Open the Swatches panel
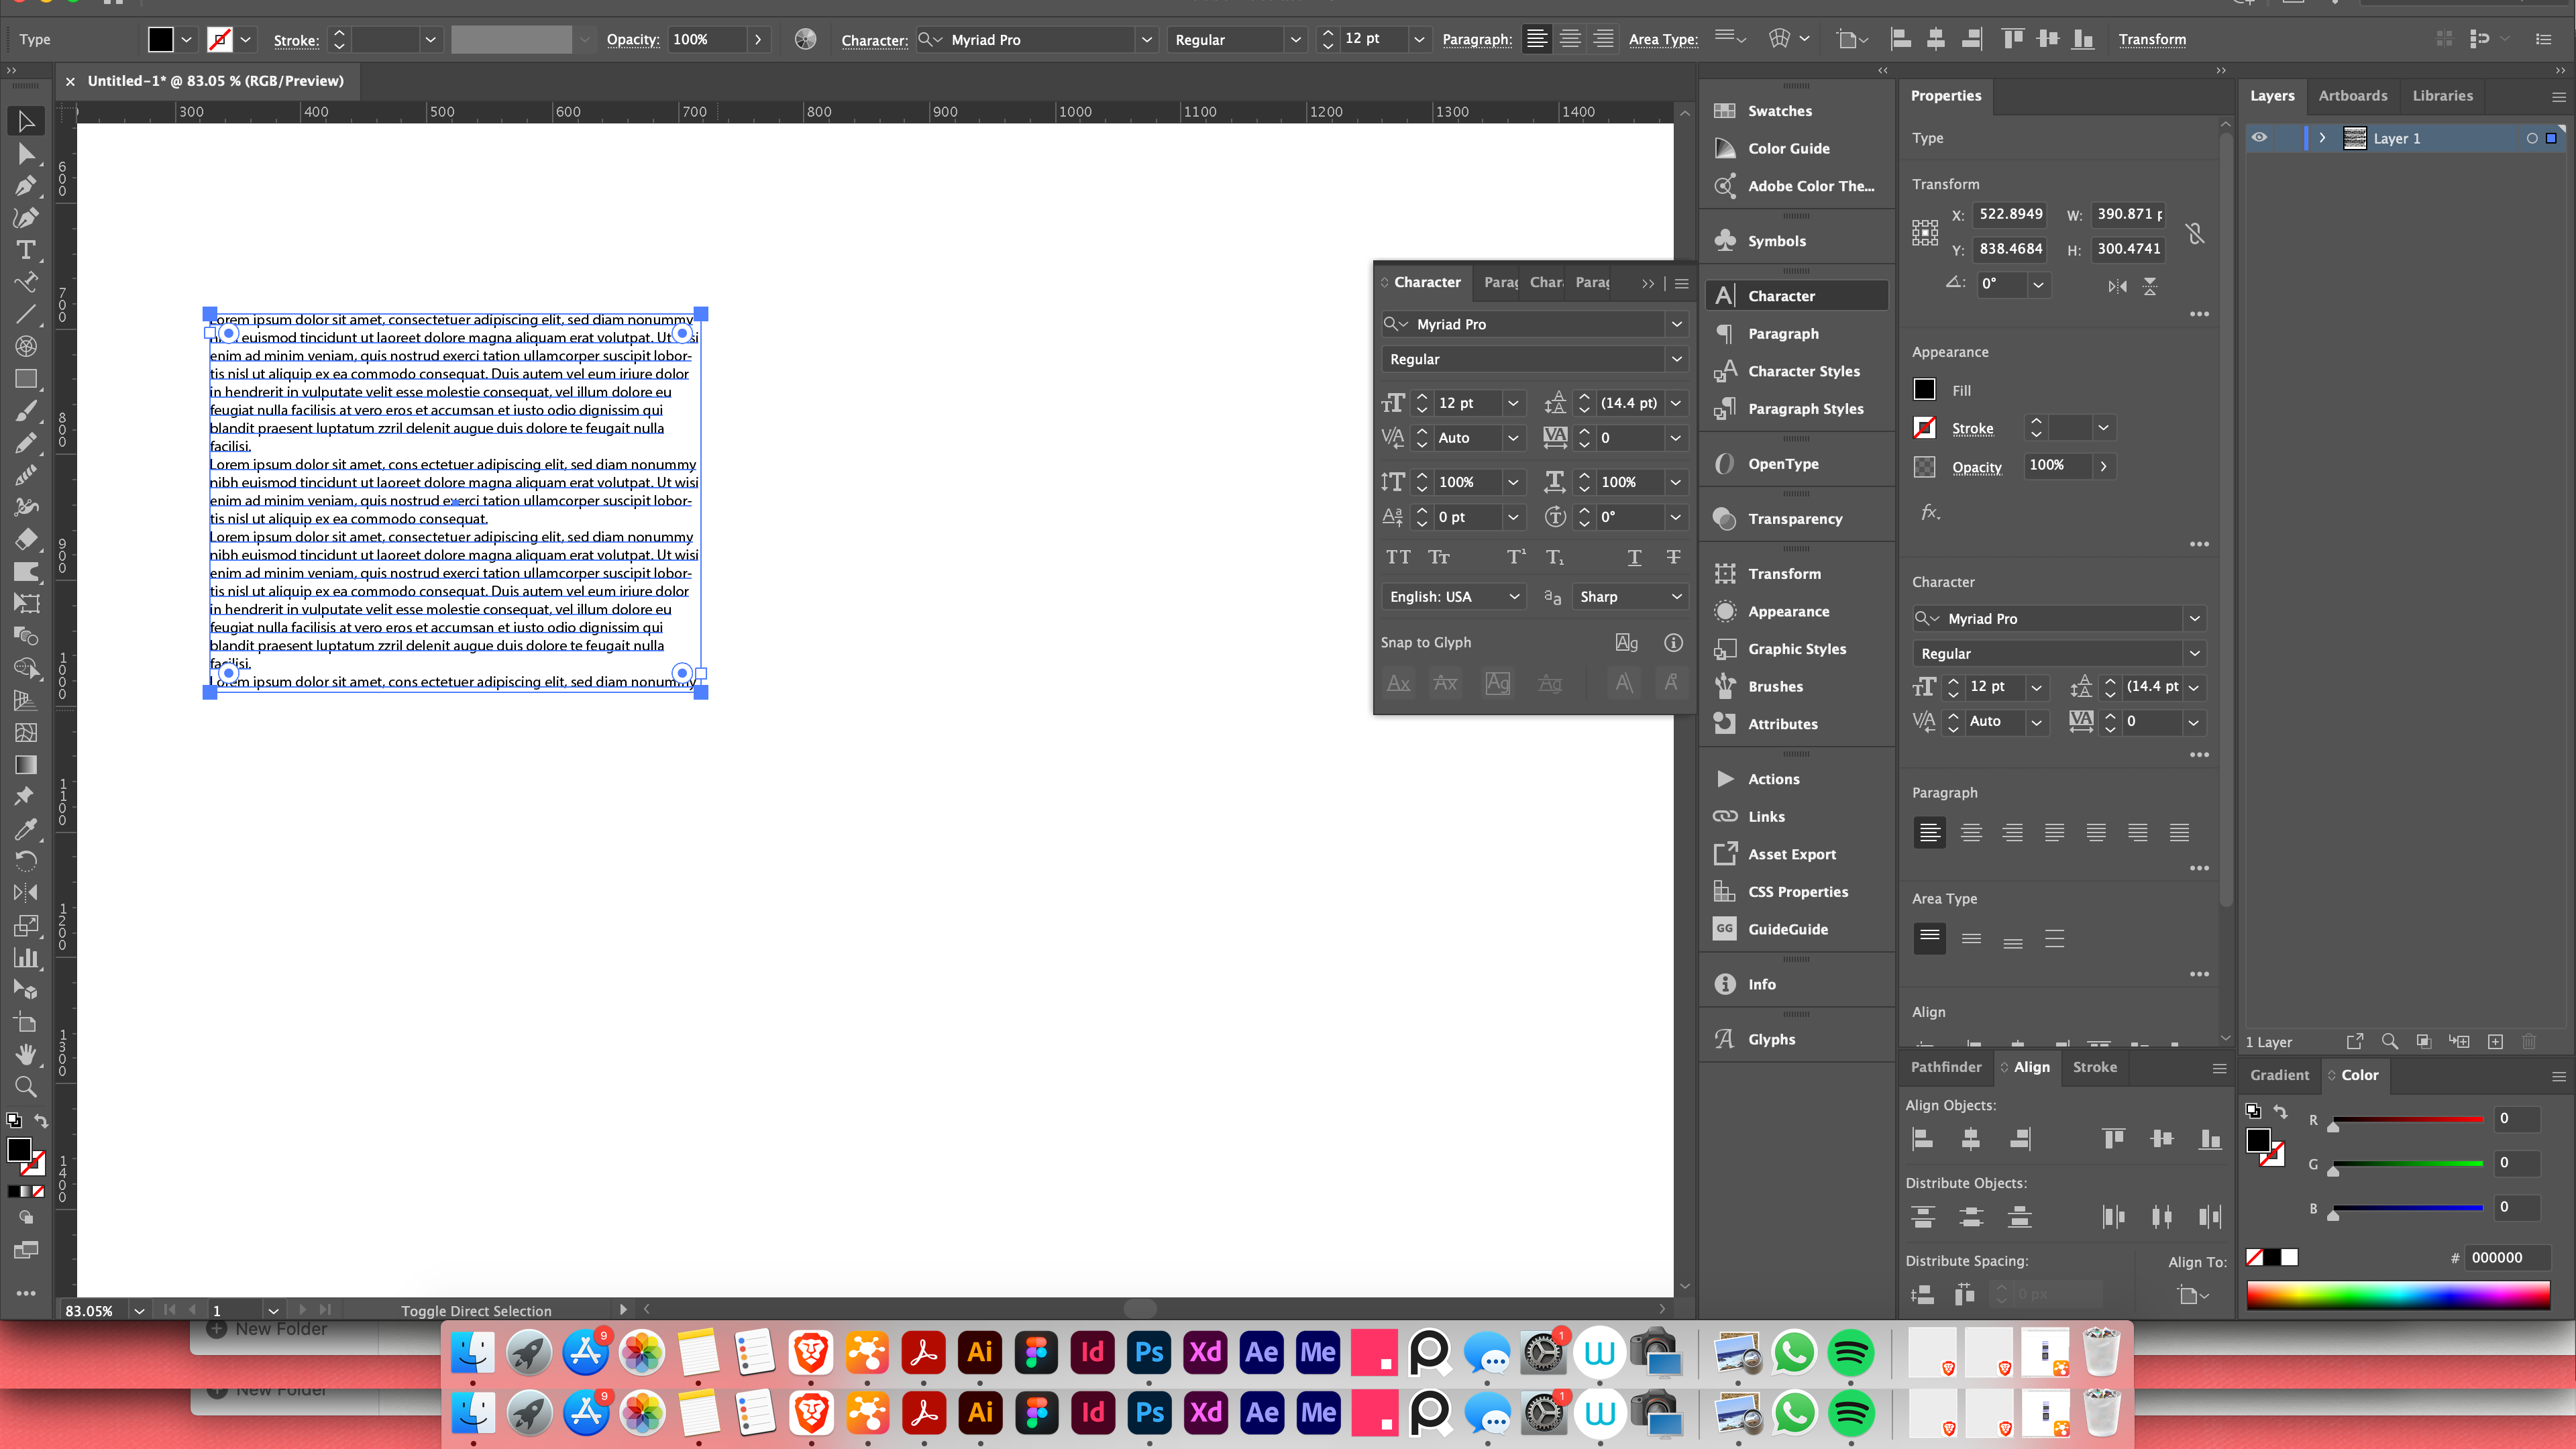 point(1779,111)
